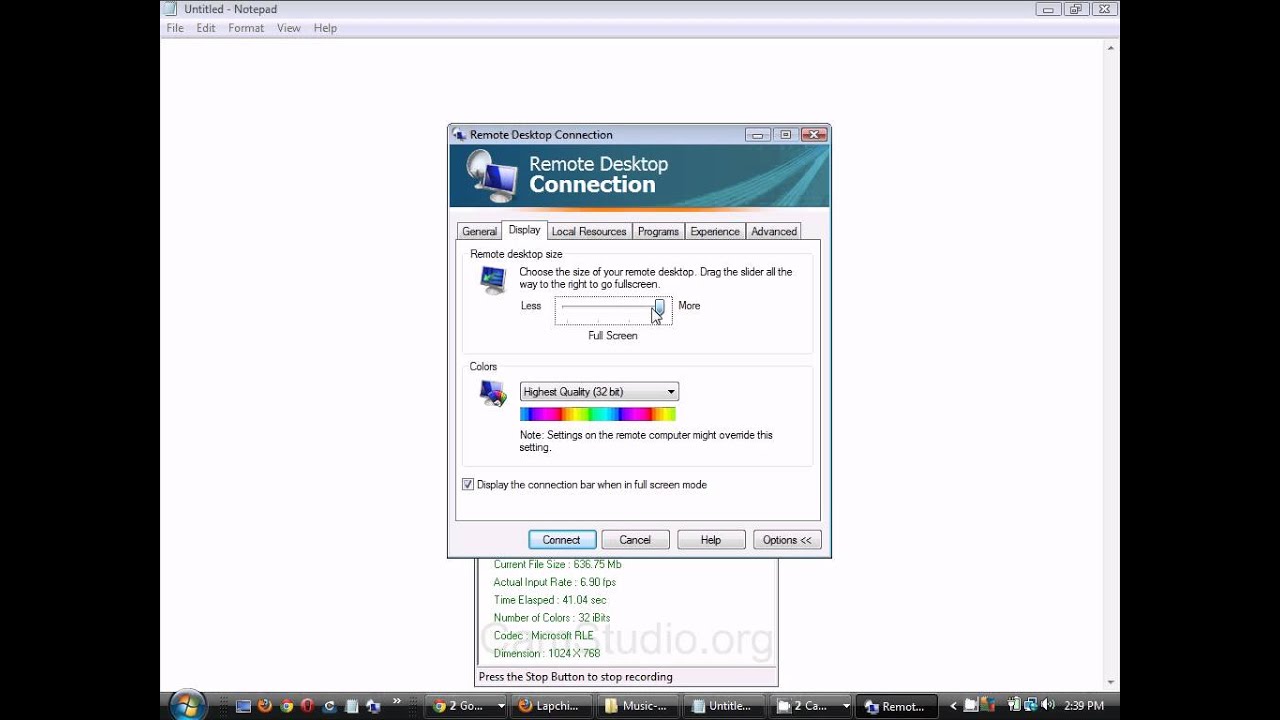Switch to the Programs tab
This screenshot has width=1280, height=720.
[658, 231]
